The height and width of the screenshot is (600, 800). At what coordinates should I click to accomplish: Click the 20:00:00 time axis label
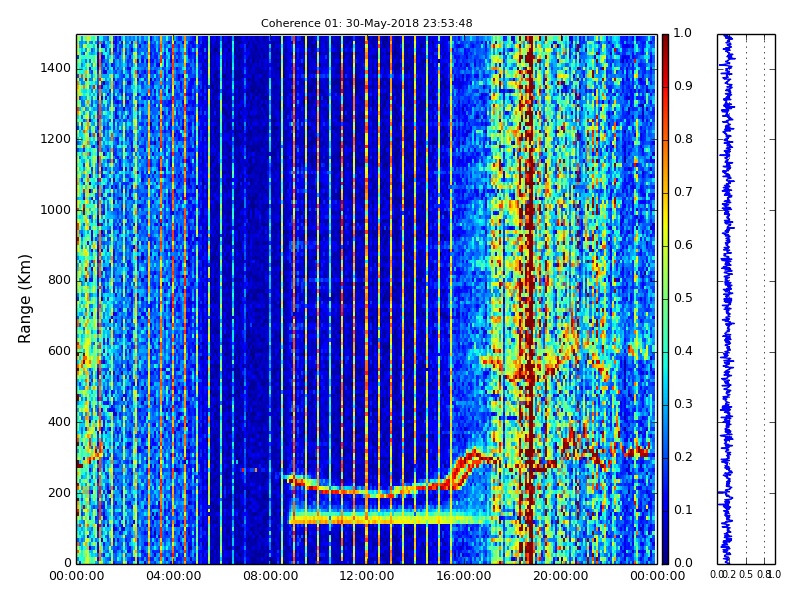[561, 576]
